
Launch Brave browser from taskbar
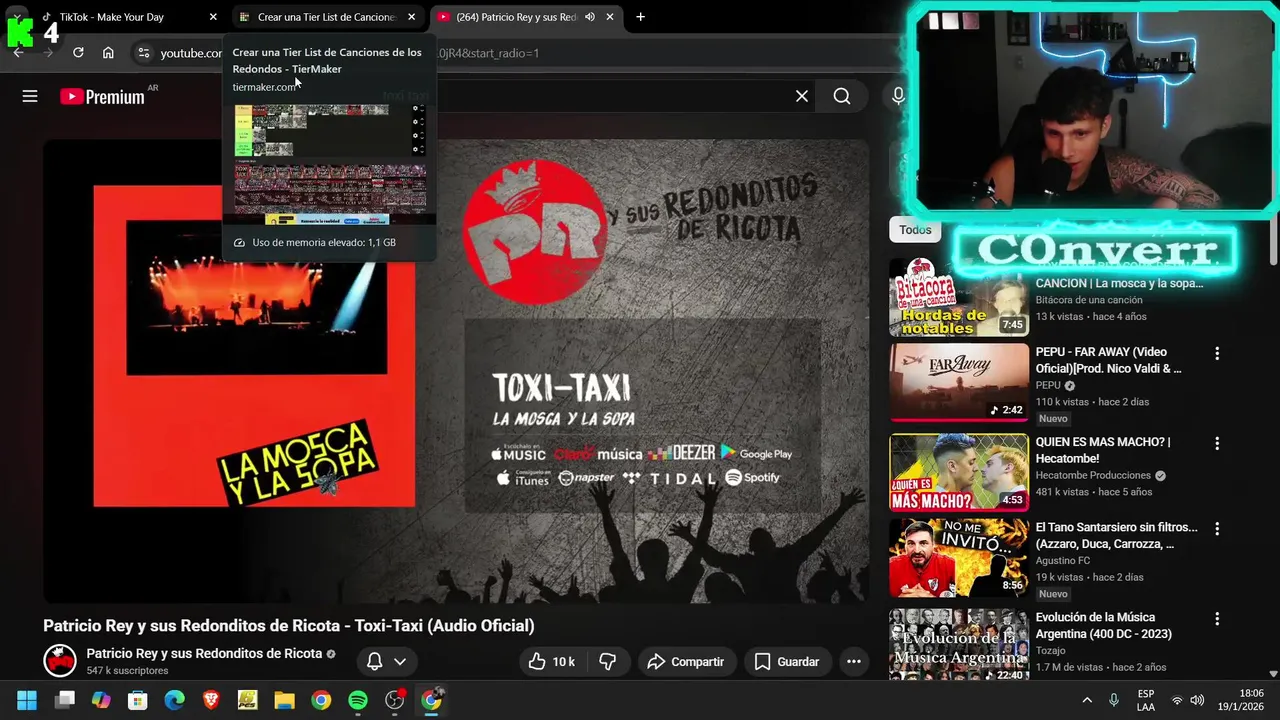pyautogui.click(x=211, y=700)
